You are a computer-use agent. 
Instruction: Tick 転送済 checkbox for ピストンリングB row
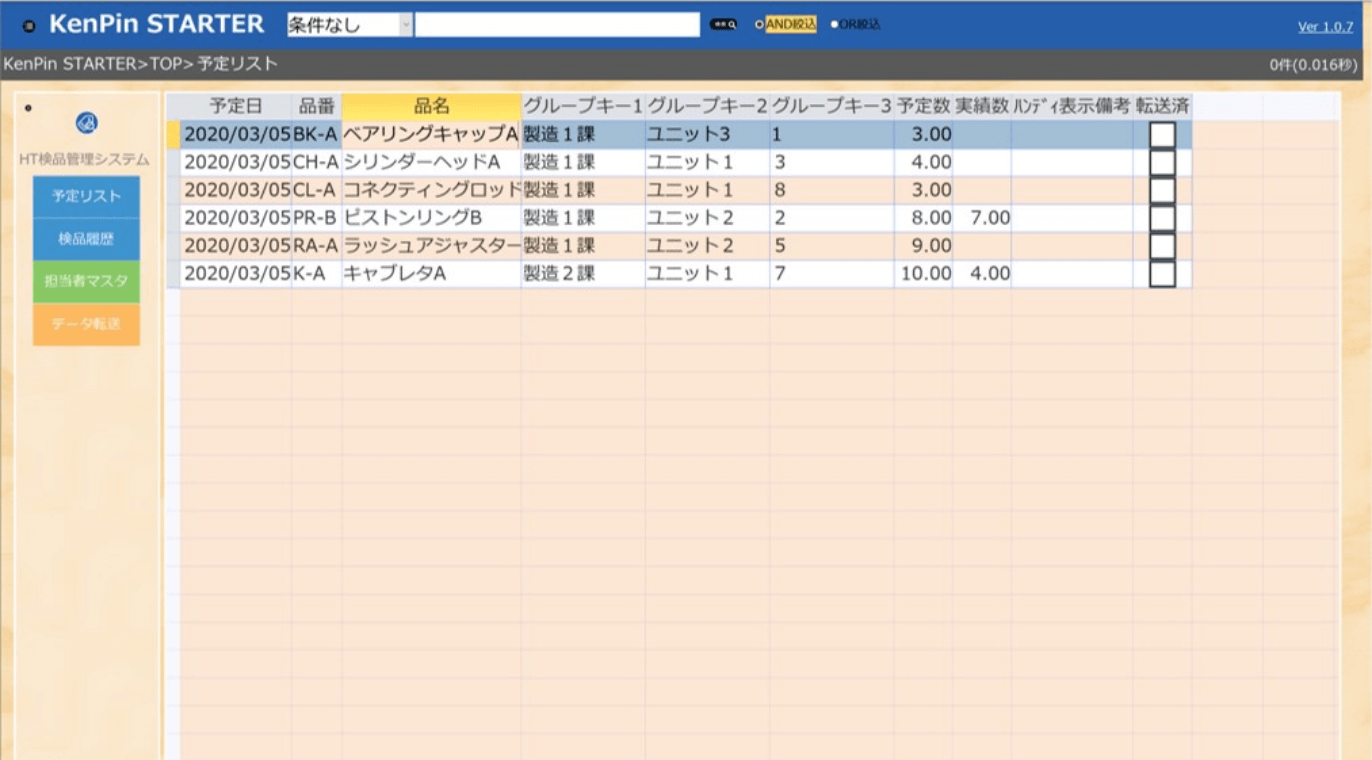pyautogui.click(x=1162, y=218)
